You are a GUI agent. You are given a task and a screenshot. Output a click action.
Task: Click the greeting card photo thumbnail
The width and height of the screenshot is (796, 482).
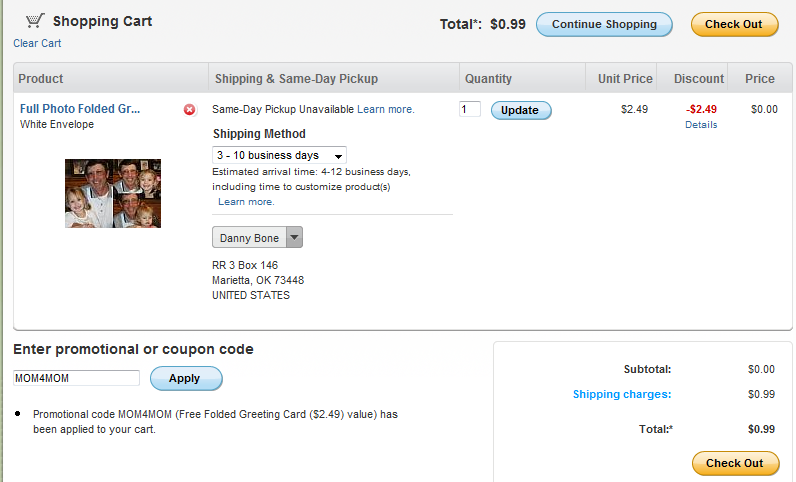pos(113,193)
